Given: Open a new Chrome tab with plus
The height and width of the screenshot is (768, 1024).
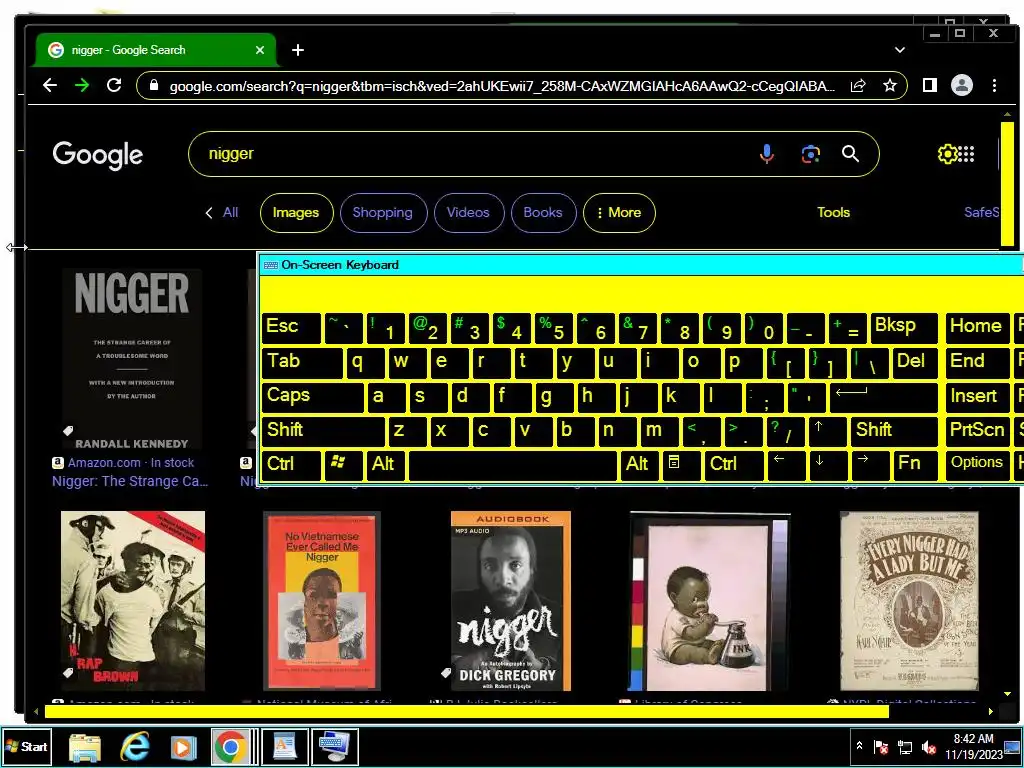Looking at the screenshot, I should click(298, 50).
